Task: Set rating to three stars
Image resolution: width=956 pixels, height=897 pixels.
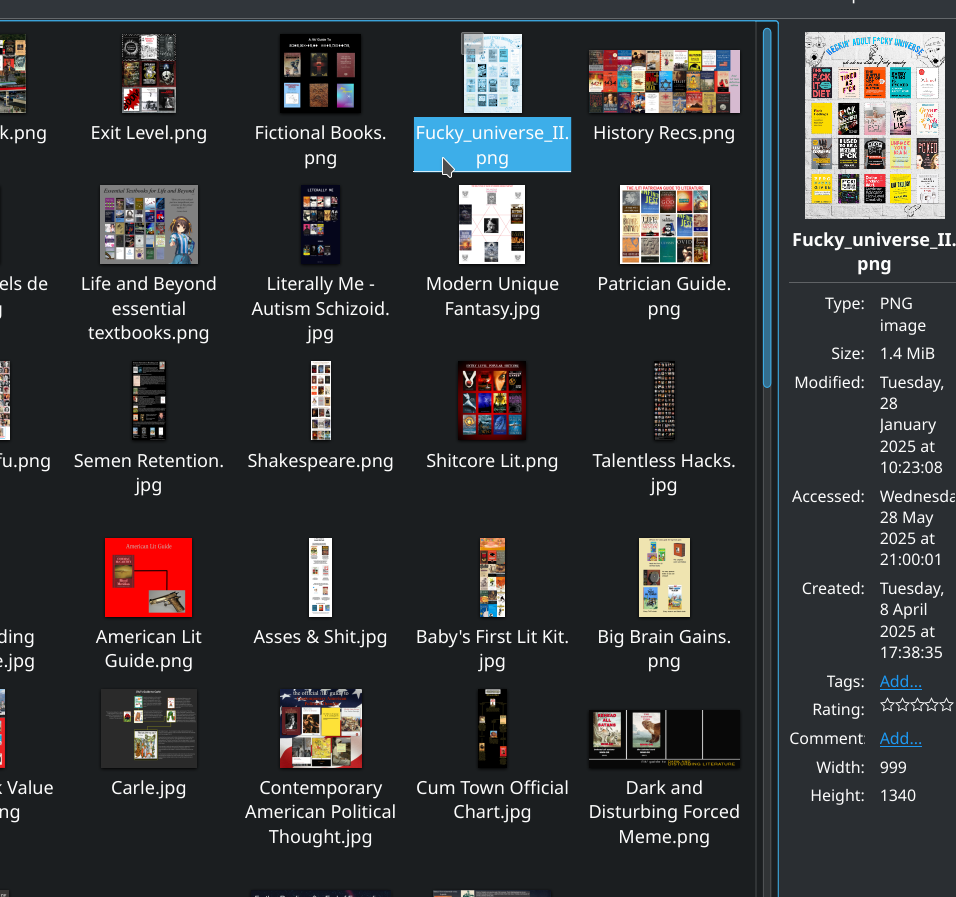Action: 916,706
